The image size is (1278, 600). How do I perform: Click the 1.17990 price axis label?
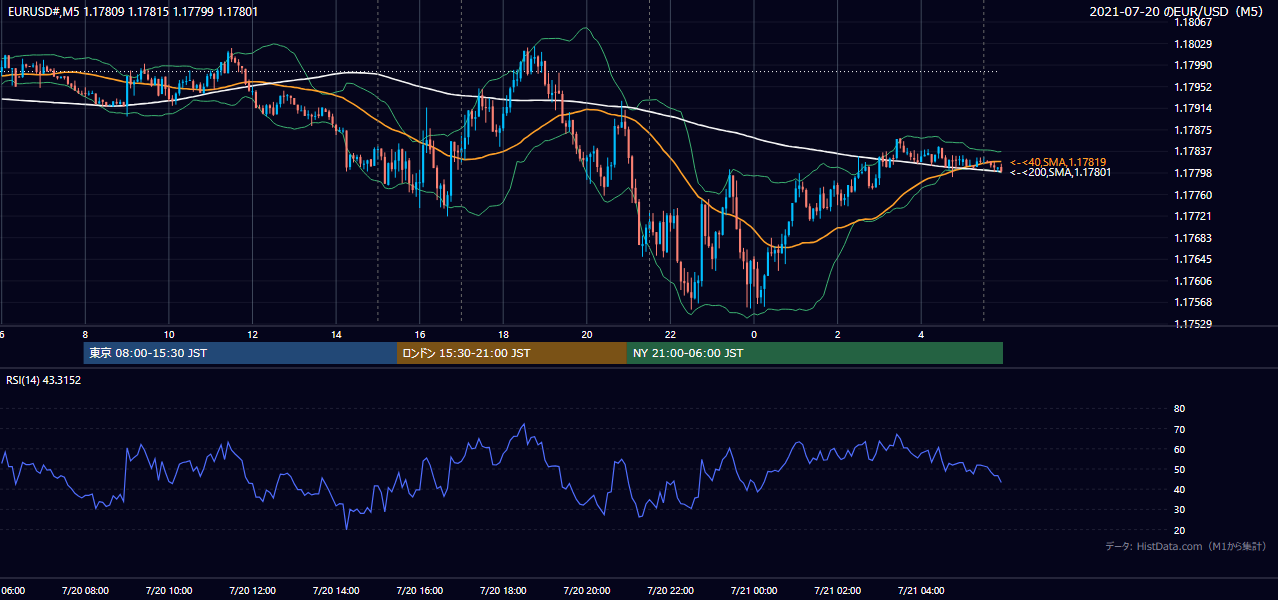coord(1192,66)
